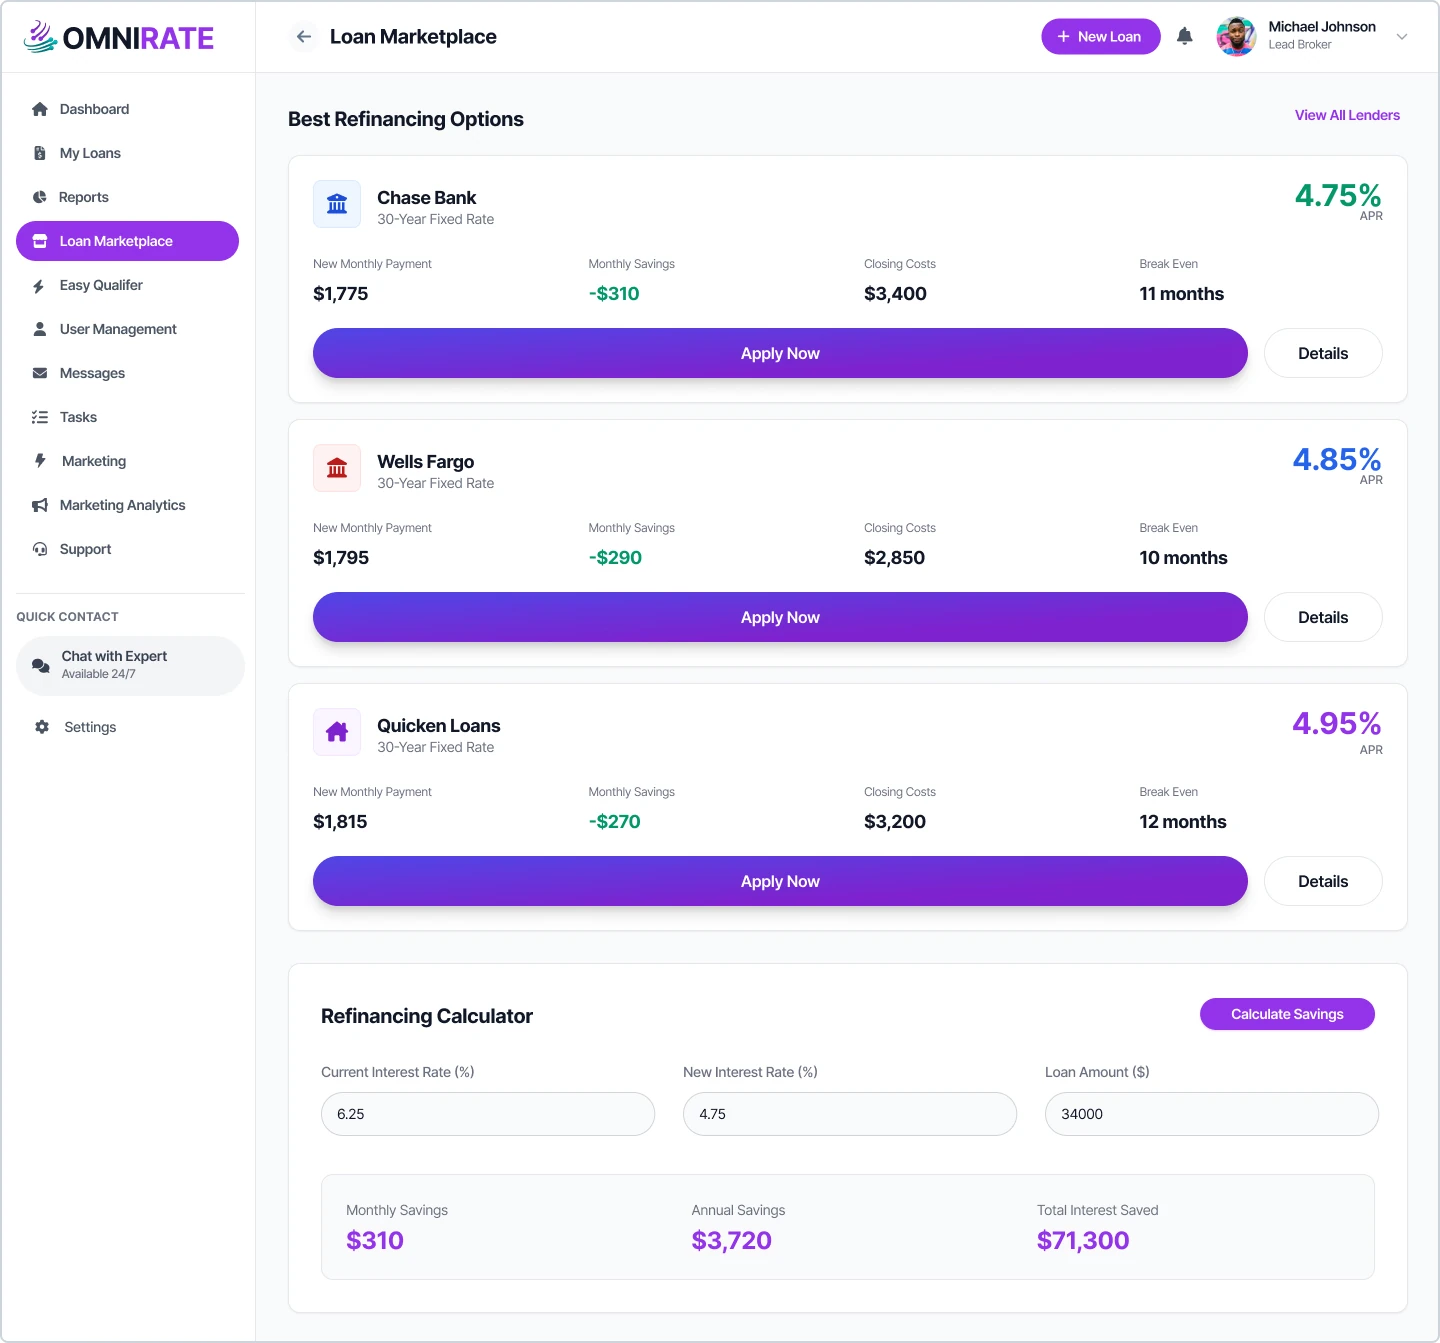Click Quicken Loans 4.95% APR value
The height and width of the screenshot is (1343, 1440).
point(1337,723)
